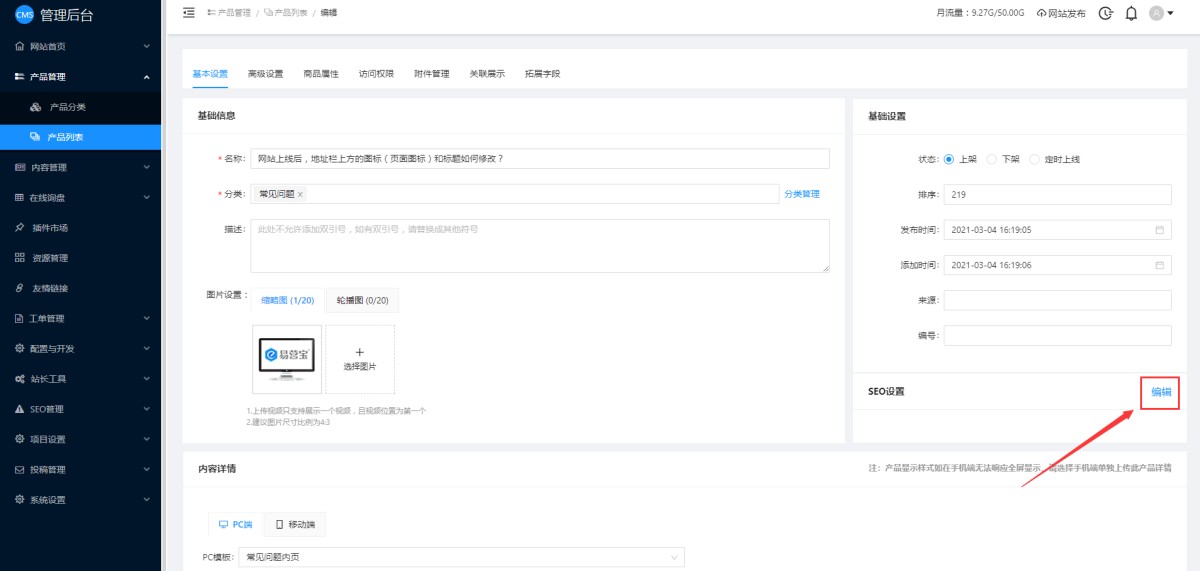Click the user avatar icon
The height and width of the screenshot is (571, 1200).
[1157, 13]
